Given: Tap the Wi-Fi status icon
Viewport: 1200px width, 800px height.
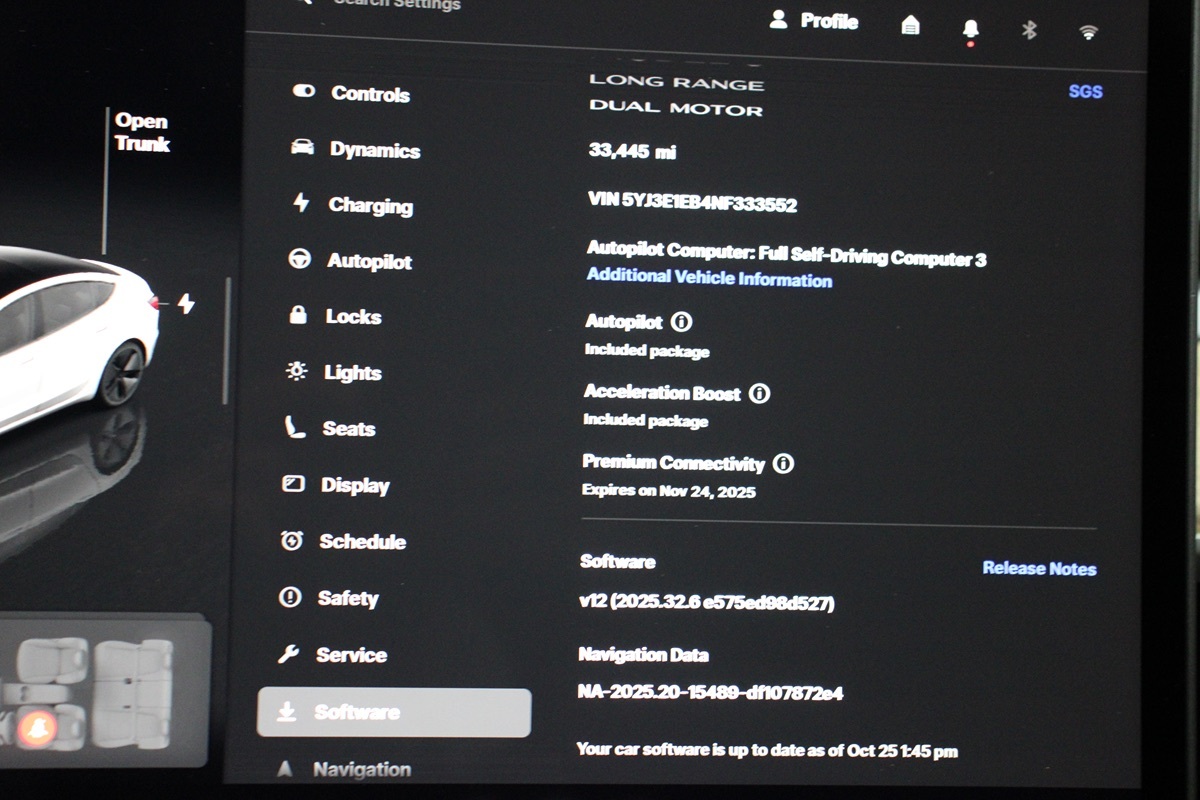Looking at the screenshot, I should 1088,32.
